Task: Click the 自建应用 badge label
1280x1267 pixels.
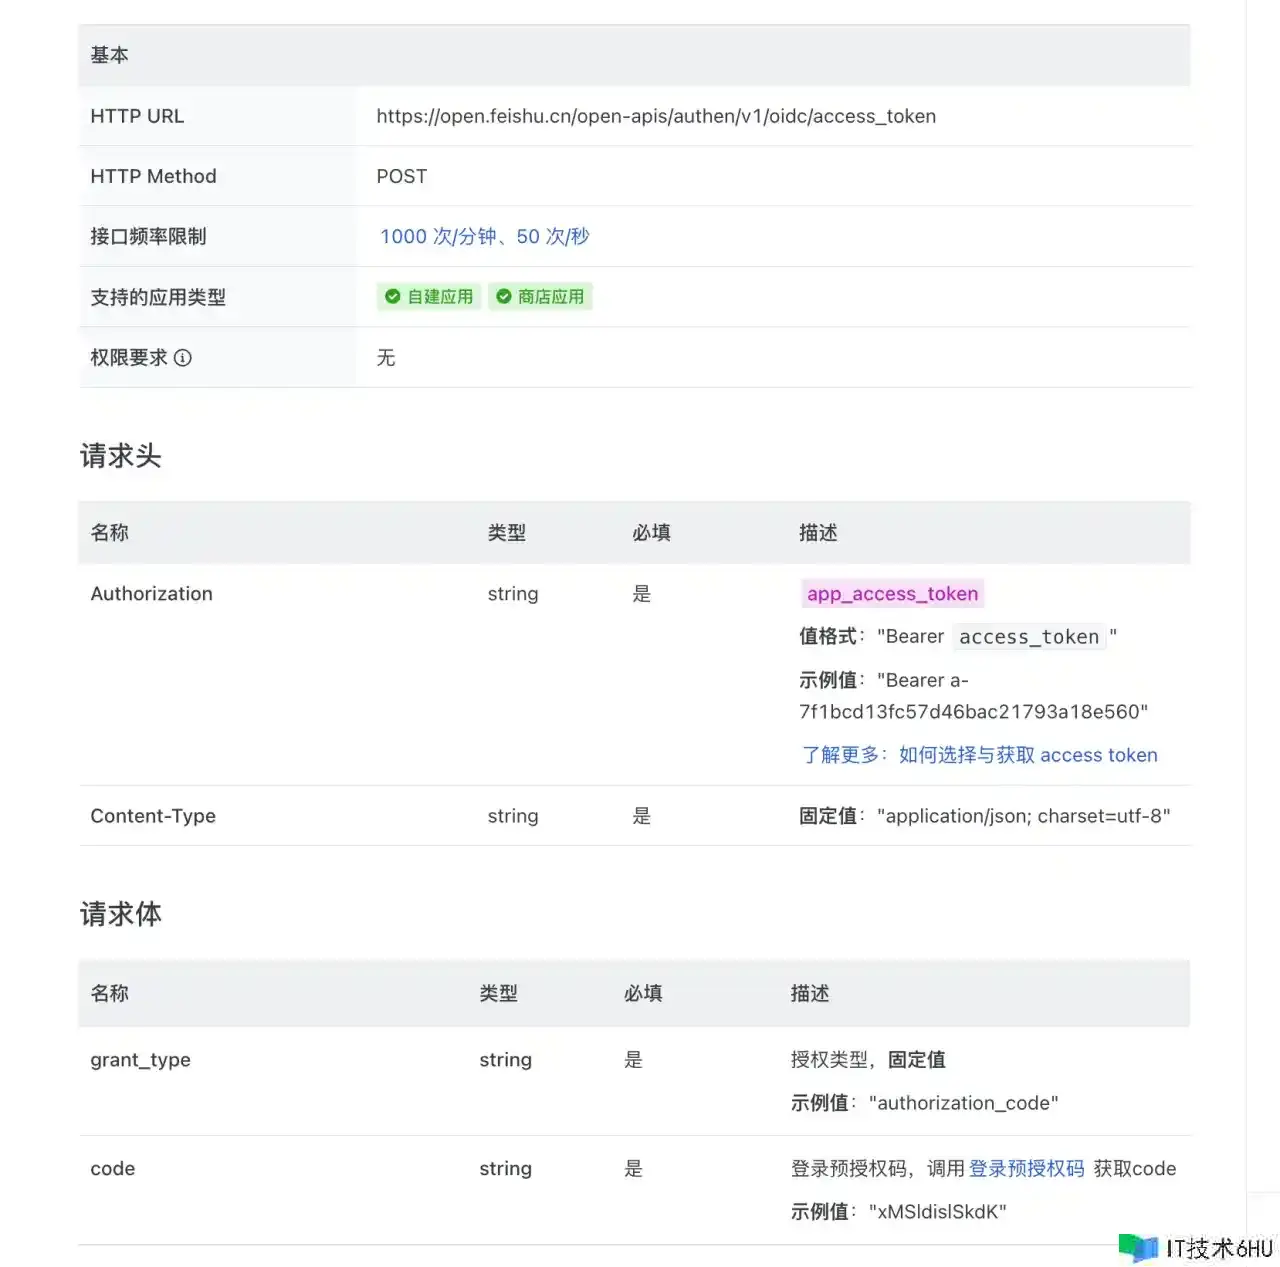Action: [x=440, y=297]
